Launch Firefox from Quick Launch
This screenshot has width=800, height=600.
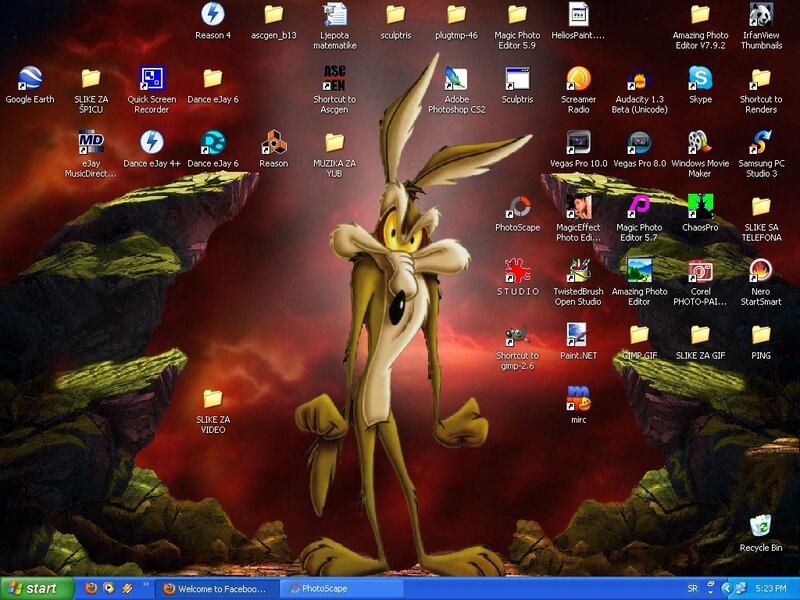[91, 588]
